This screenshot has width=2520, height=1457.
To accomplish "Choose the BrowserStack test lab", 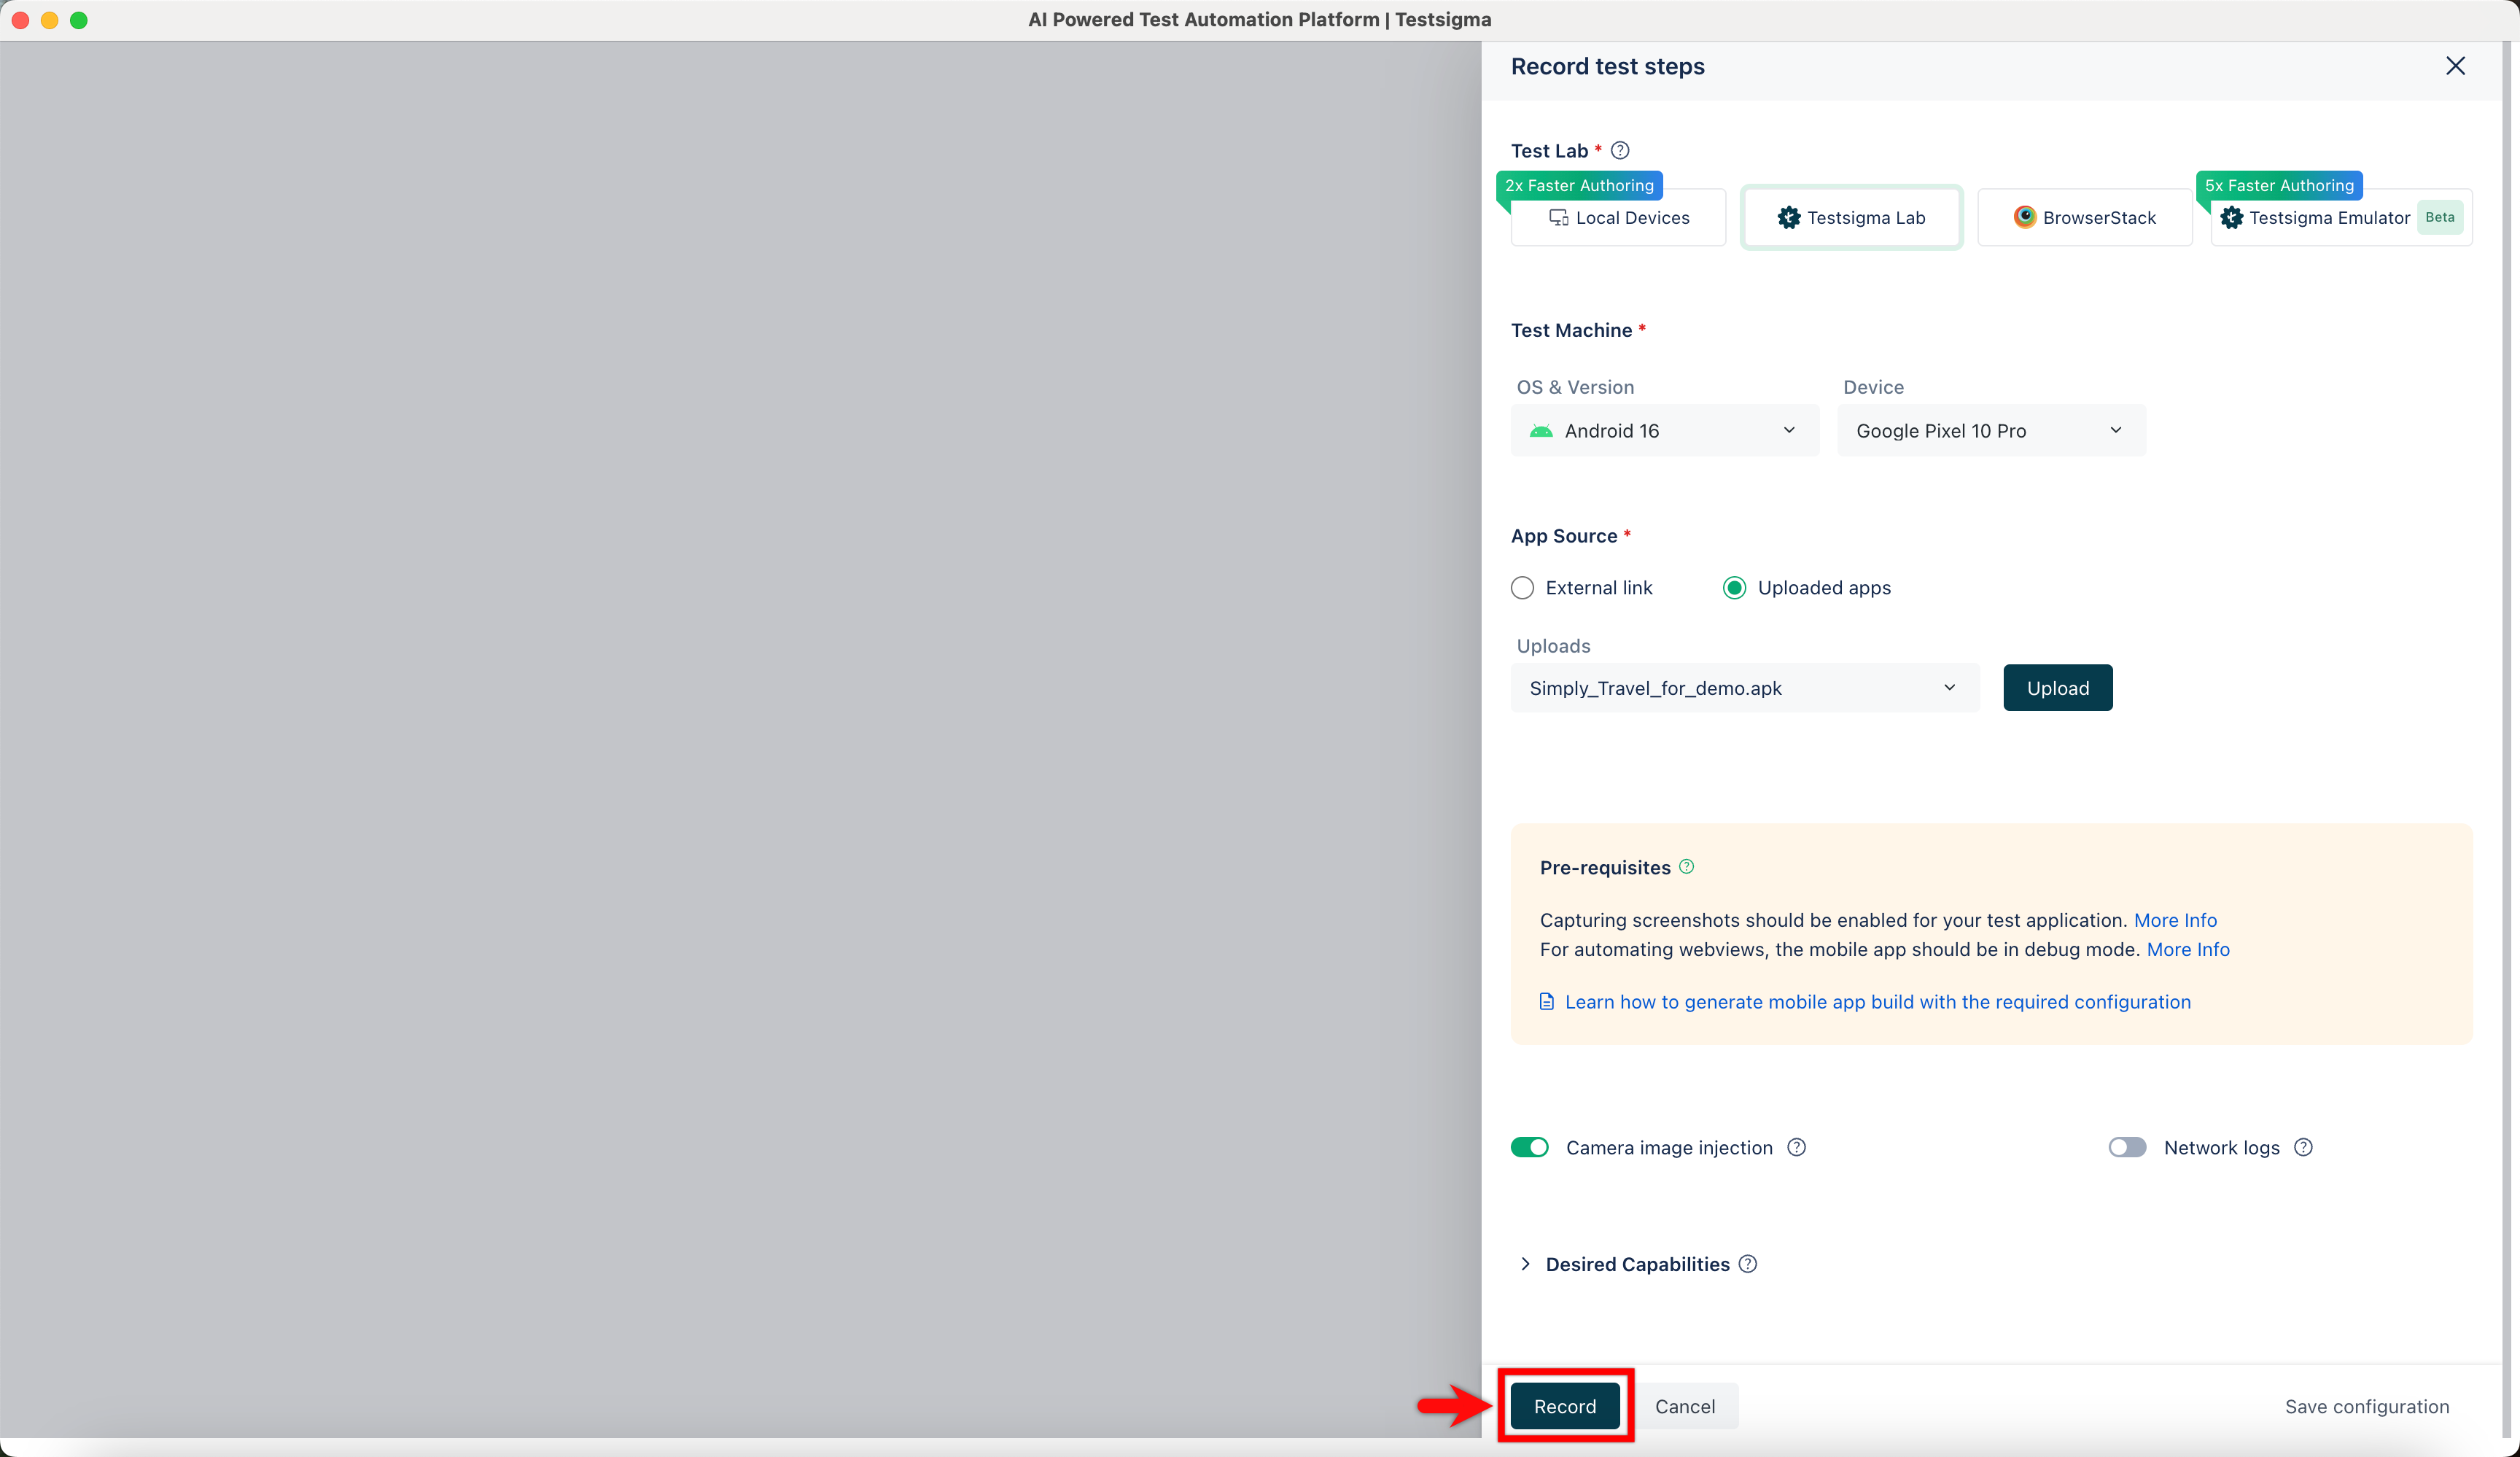I will pos(2084,217).
